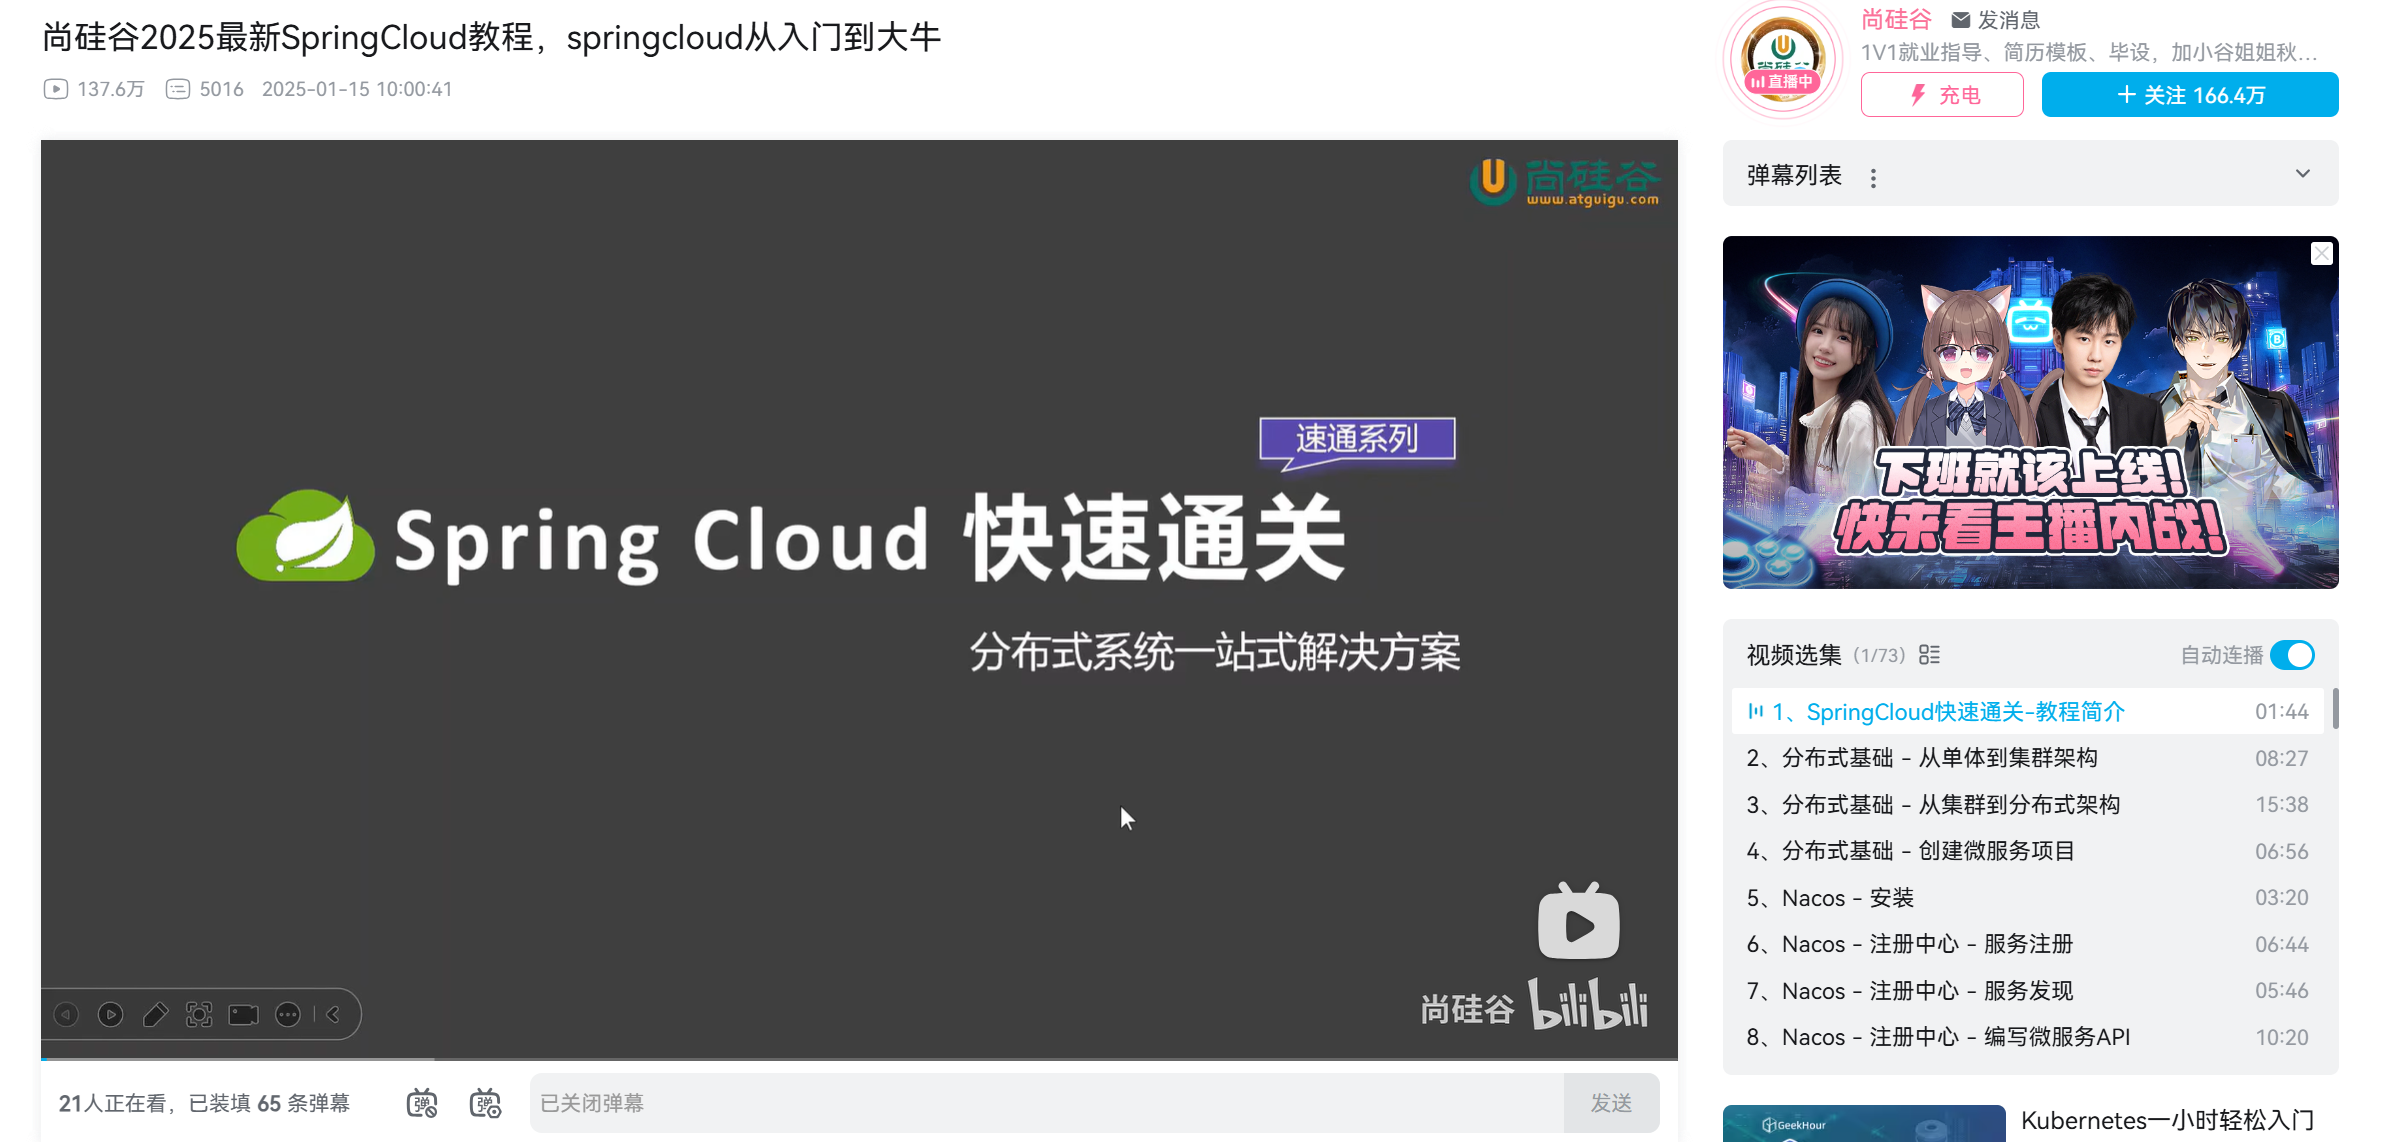The image size is (2396, 1142).
Task: Select the pencil annotation tool
Action: coord(155,1015)
